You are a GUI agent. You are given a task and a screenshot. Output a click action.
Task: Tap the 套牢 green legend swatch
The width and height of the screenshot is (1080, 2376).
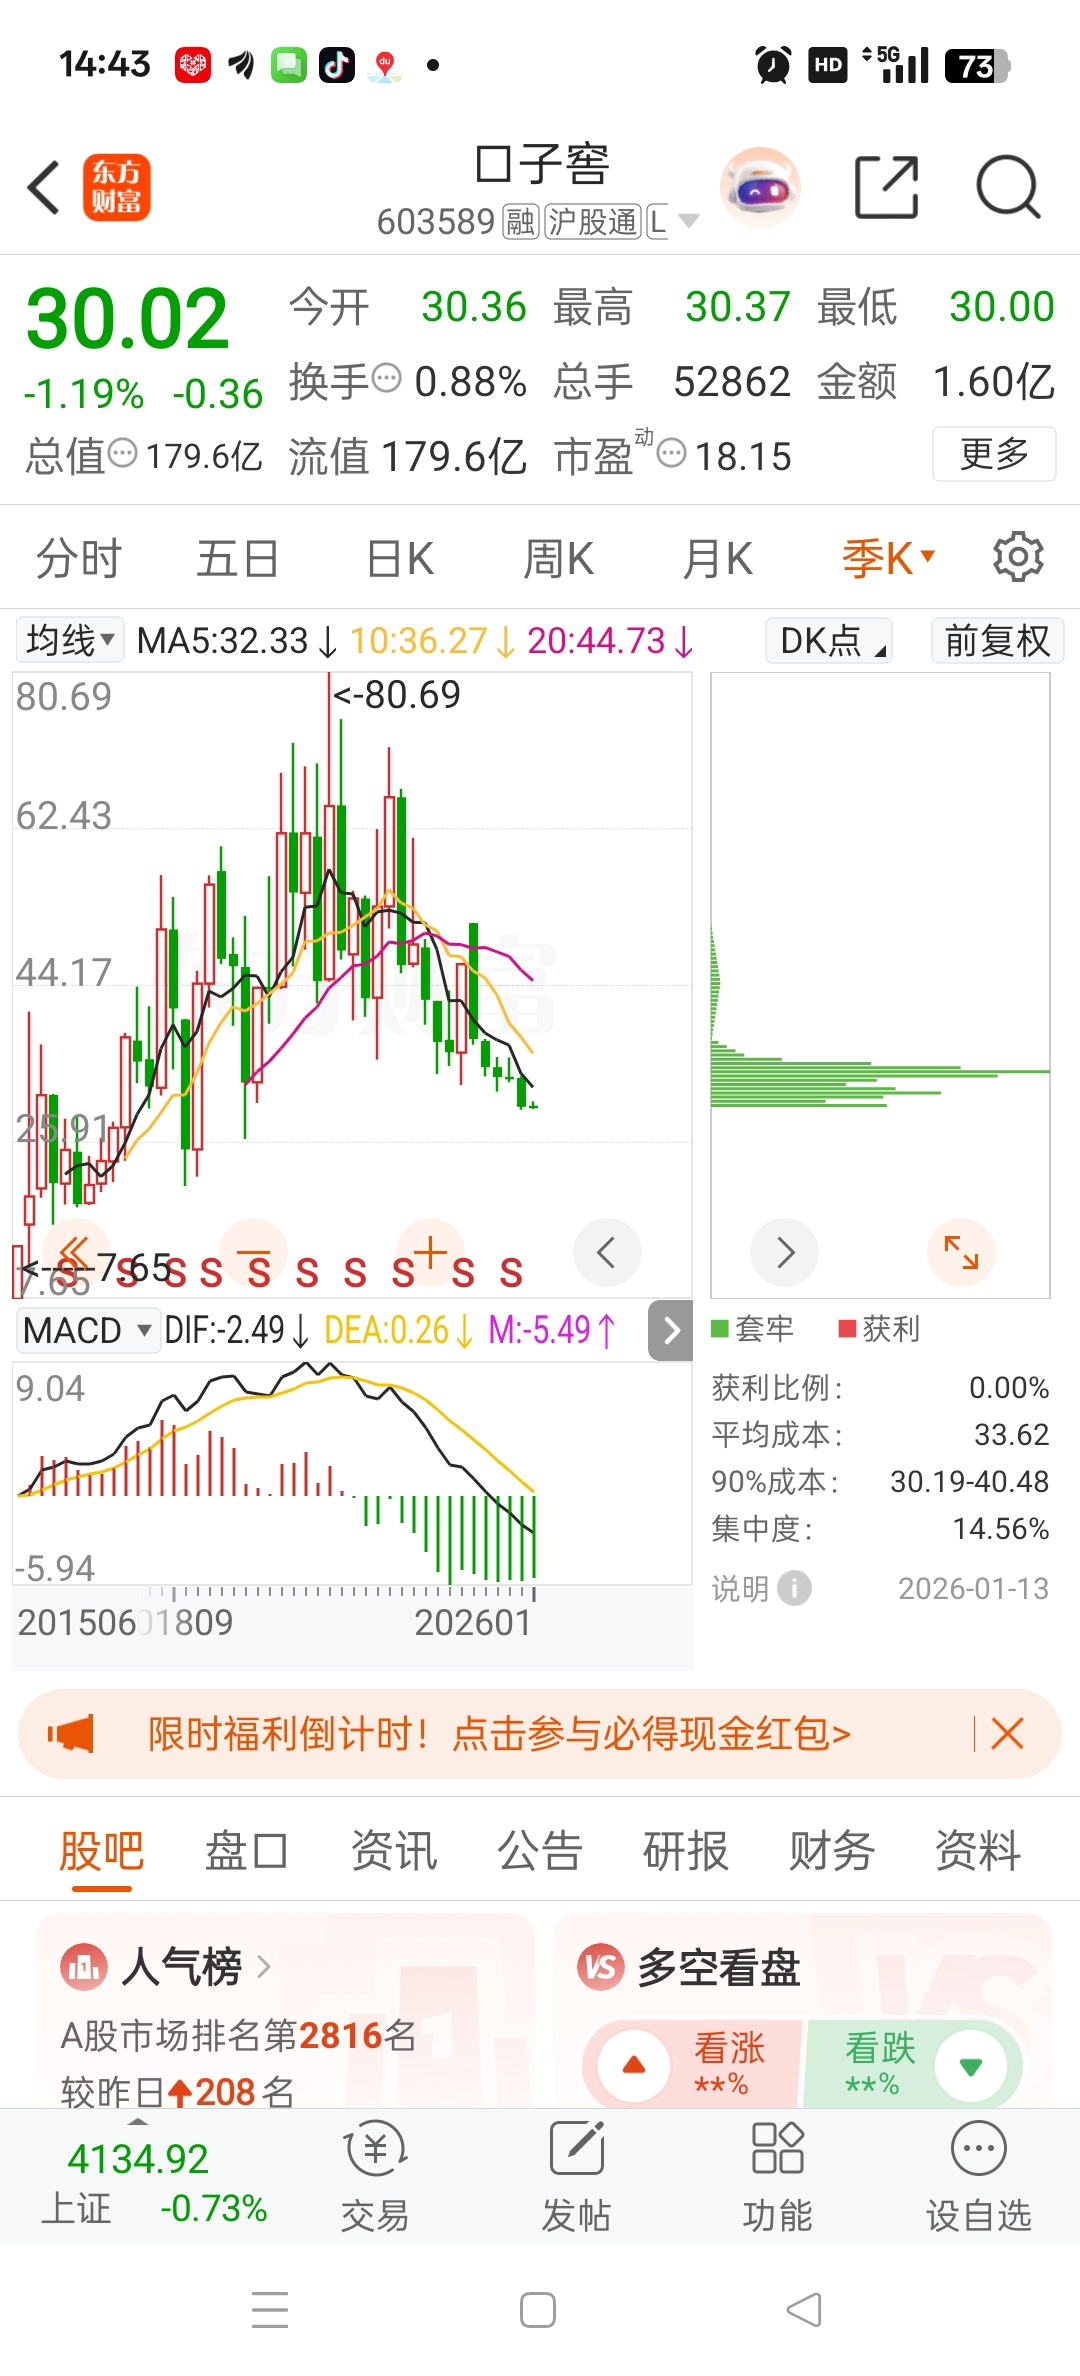719,1329
